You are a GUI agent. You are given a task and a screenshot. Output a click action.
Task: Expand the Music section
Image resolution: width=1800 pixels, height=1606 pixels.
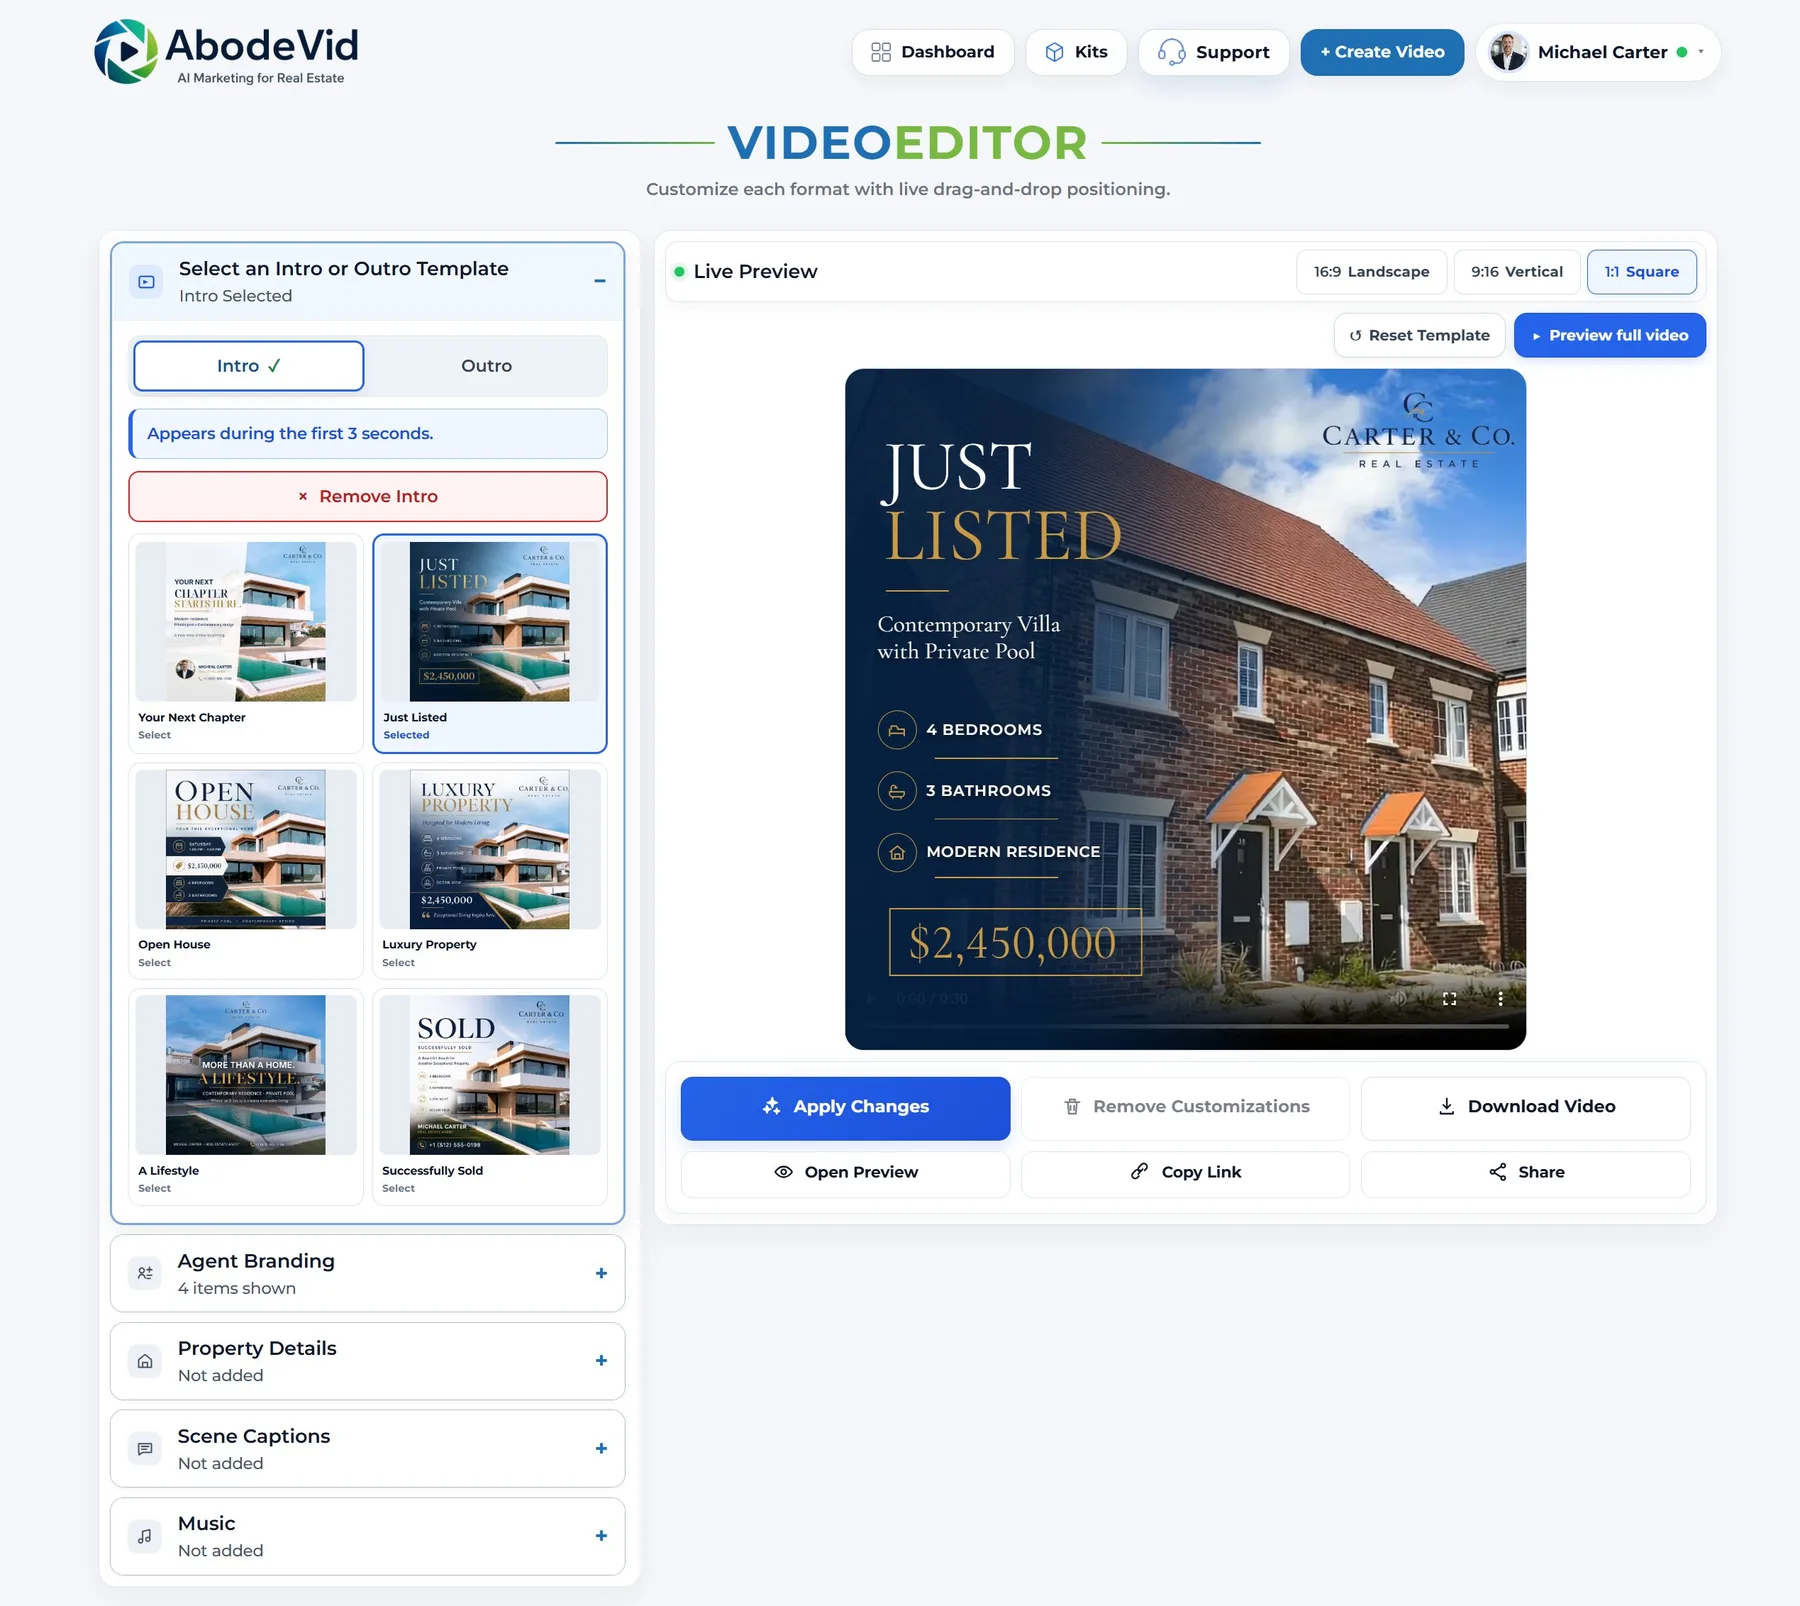tap(601, 1536)
